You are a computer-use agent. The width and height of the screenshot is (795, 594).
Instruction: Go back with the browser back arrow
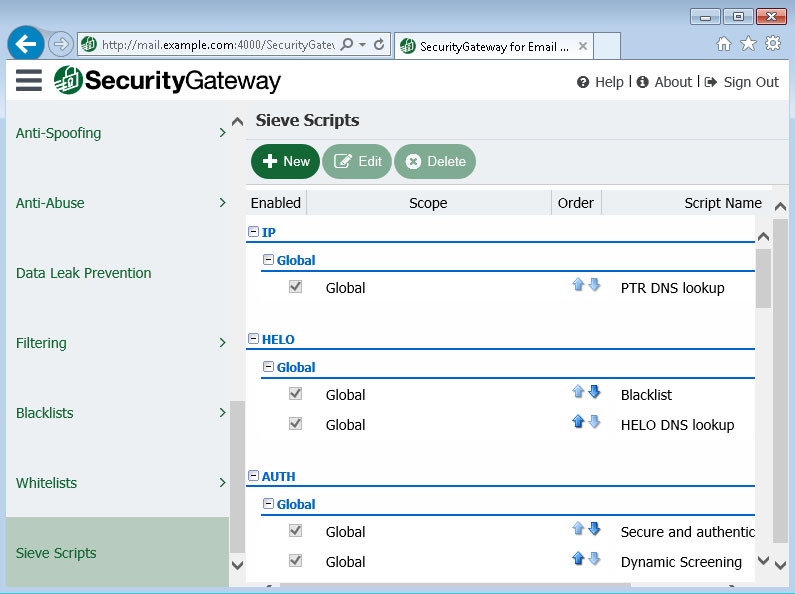tap(25, 44)
